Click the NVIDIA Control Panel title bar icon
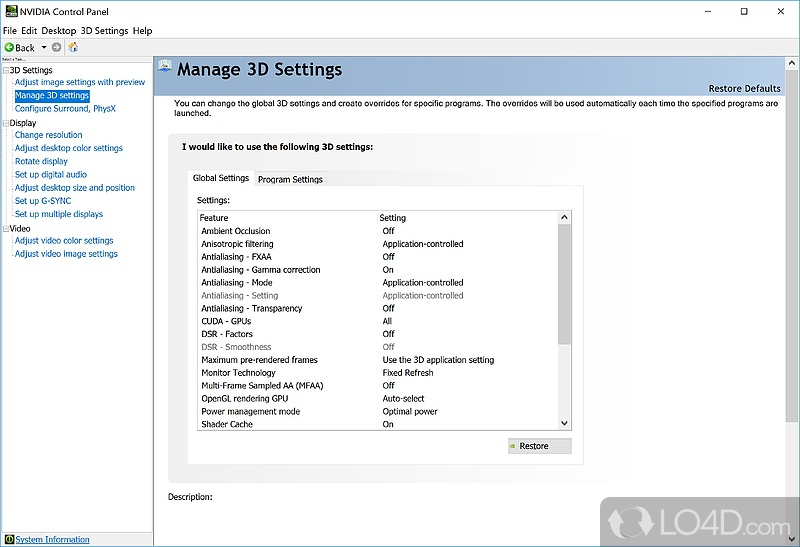Viewport: 800px width, 547px height. pos(10,12)
